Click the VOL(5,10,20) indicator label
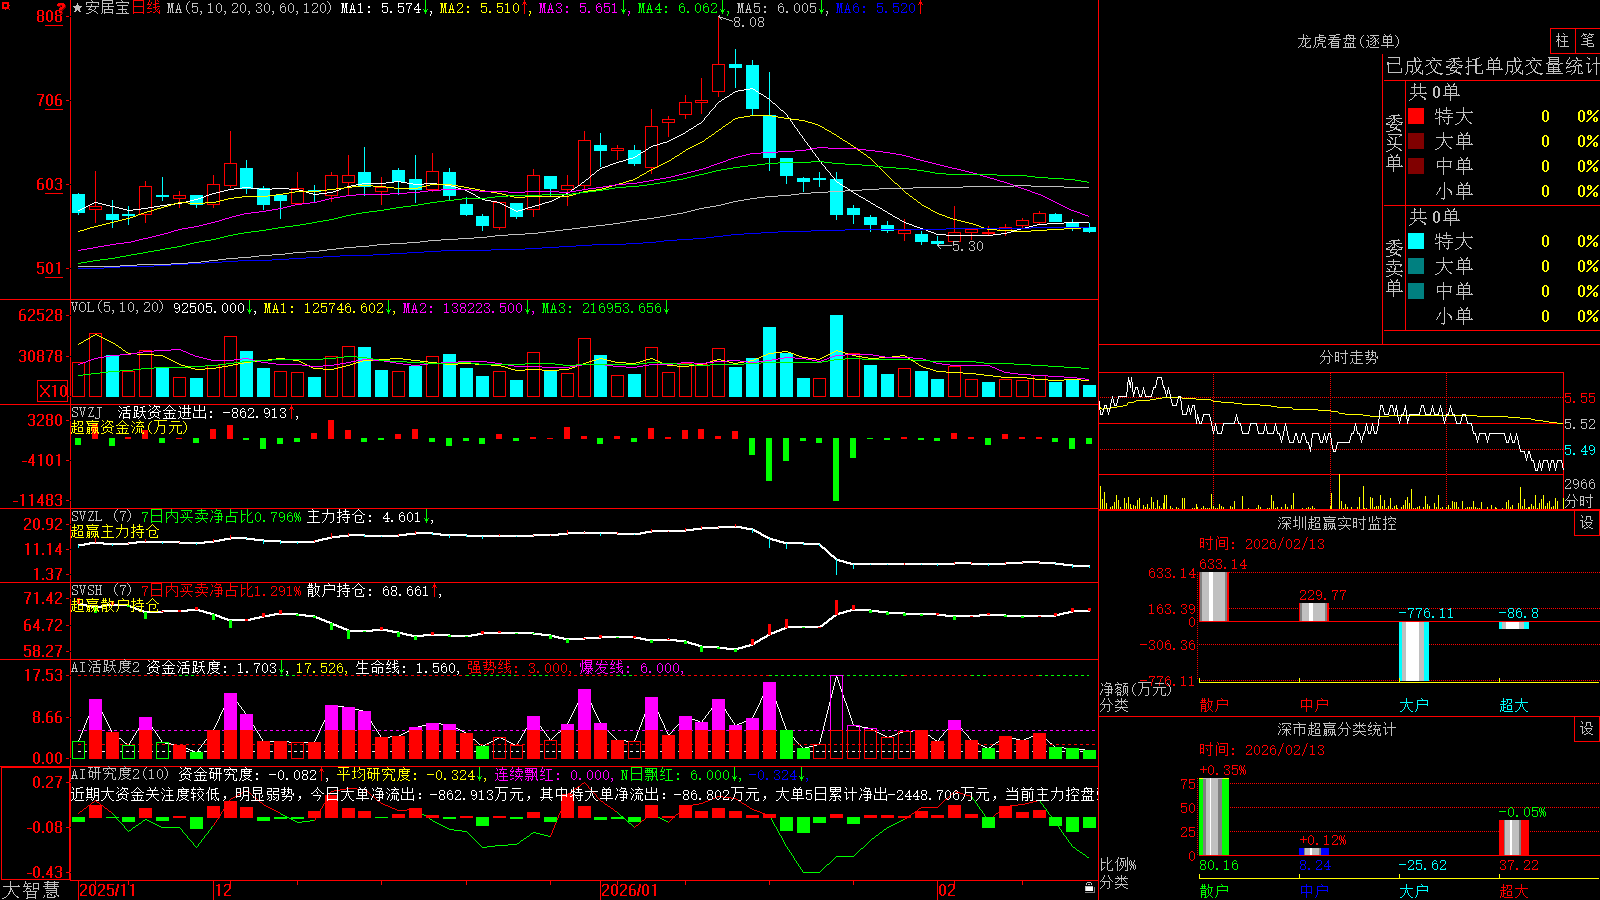 pyautogui.click(x=117, y=308)
